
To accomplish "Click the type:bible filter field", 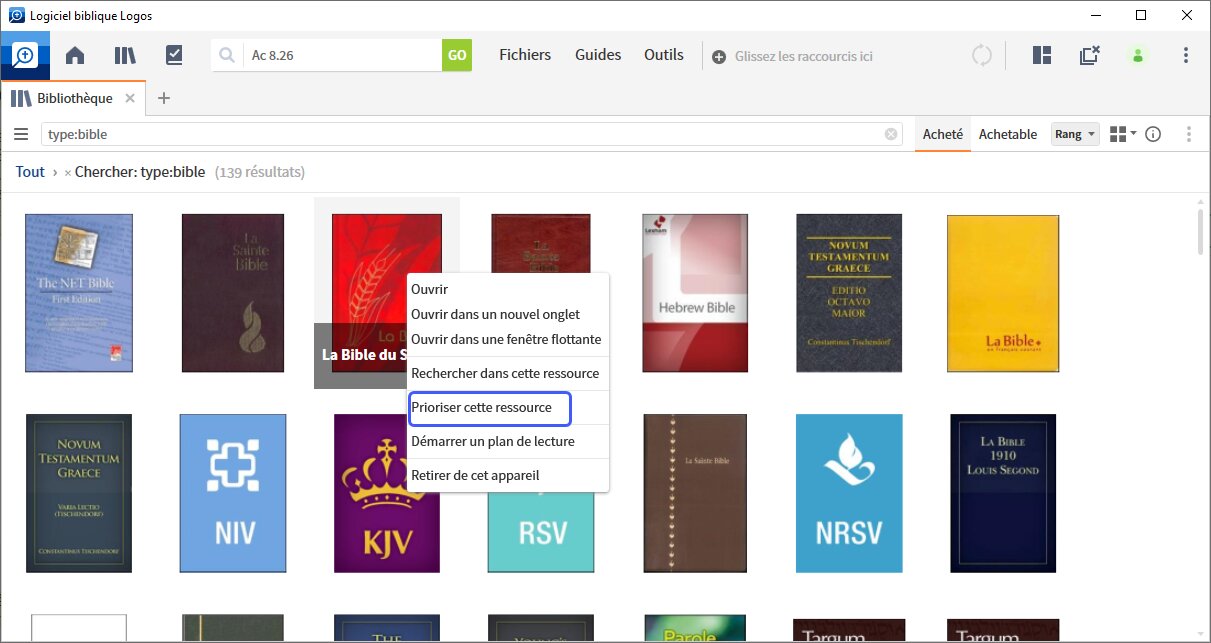I will pyautogui.click(x=471, y=134).
